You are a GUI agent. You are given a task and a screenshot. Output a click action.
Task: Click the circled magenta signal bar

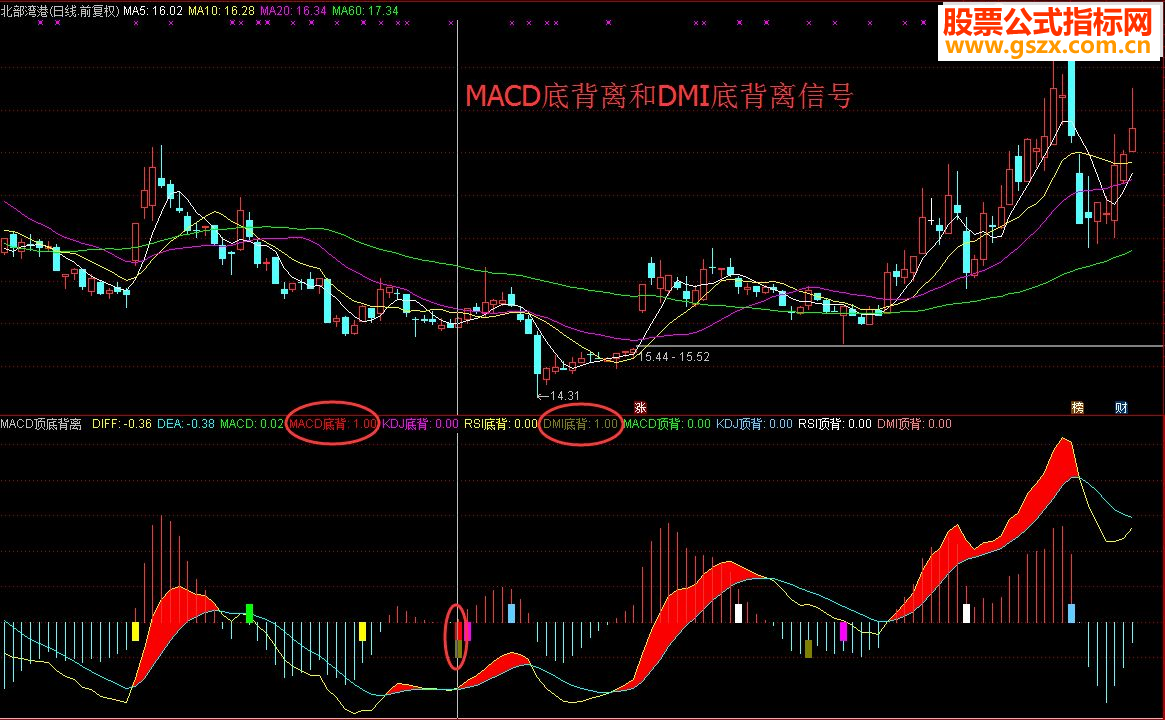pos(467,631)
